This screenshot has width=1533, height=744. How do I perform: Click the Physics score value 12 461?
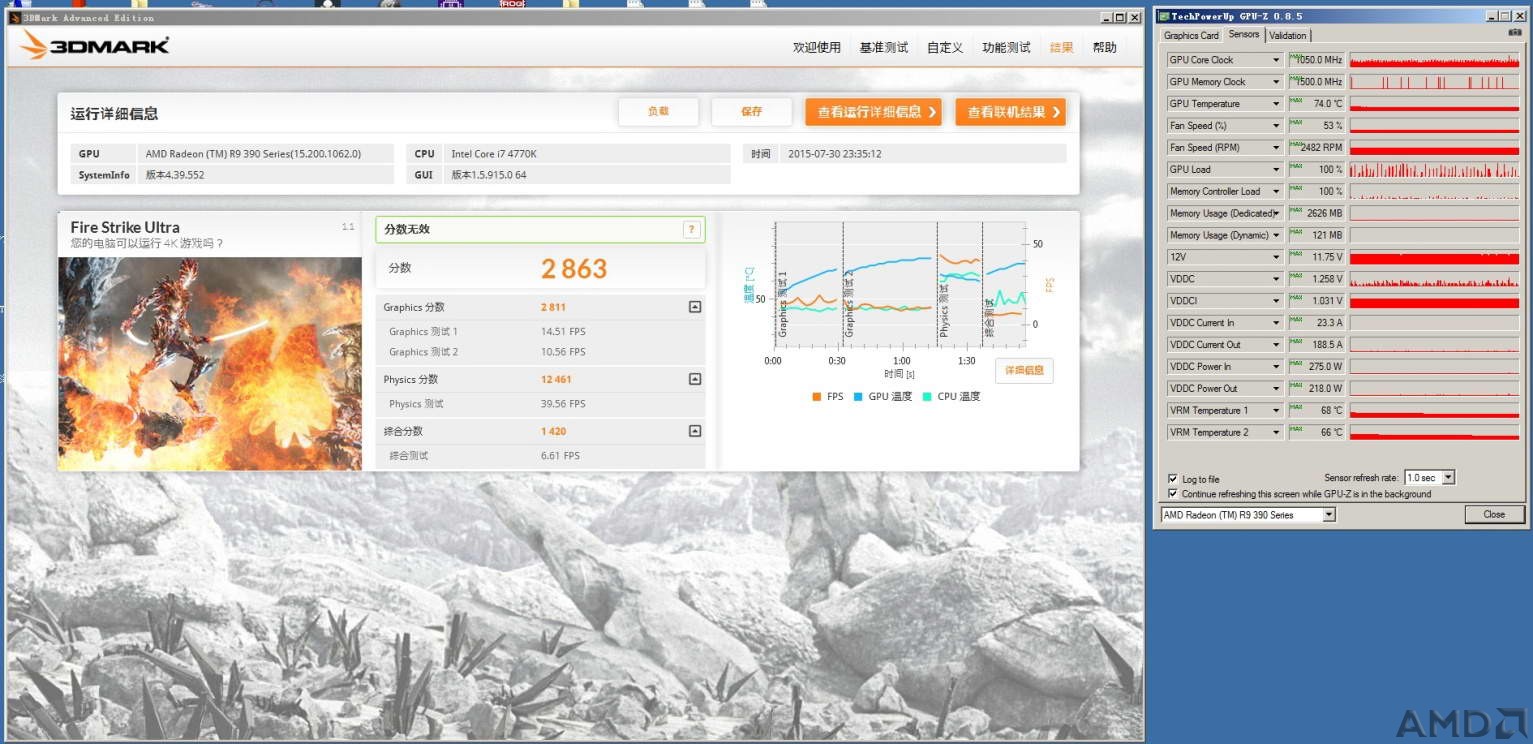point(556,380)
